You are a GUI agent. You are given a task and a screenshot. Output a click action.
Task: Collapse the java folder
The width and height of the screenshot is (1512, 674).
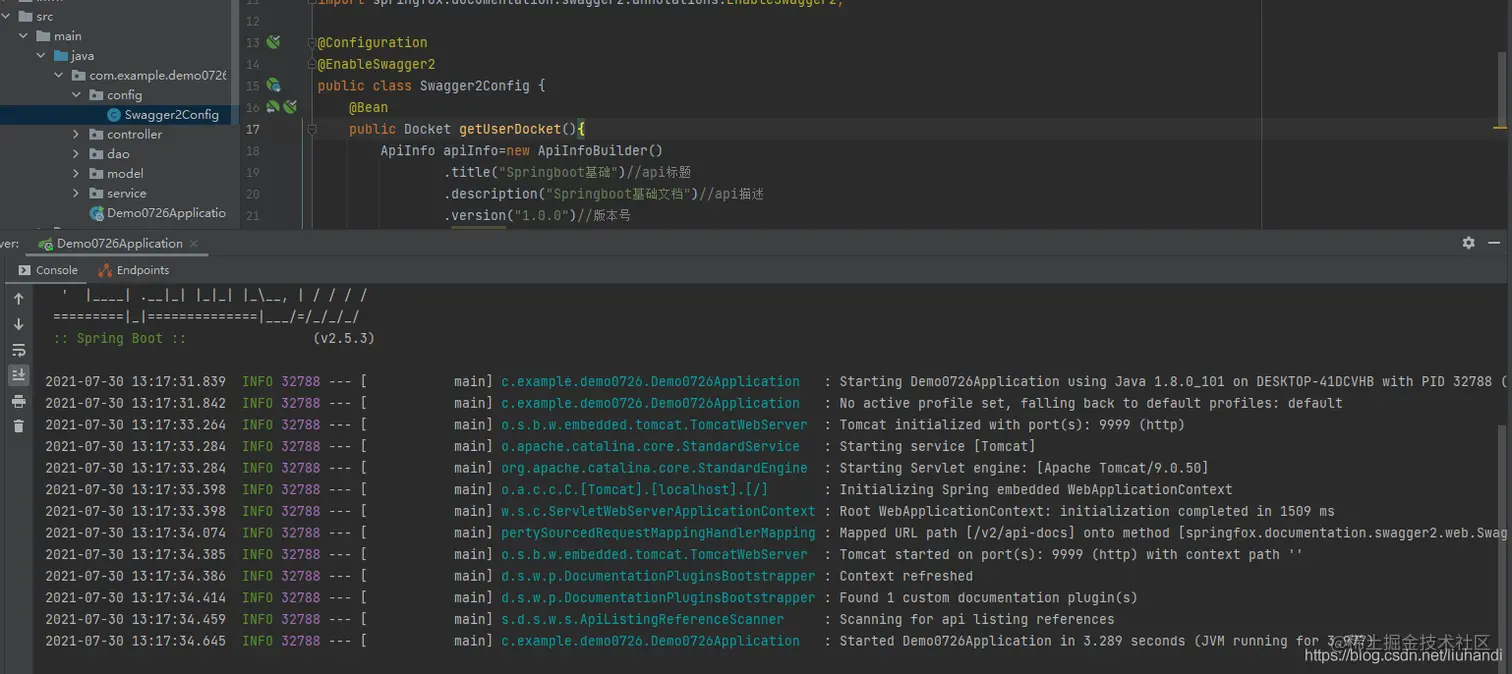point(41,56)
